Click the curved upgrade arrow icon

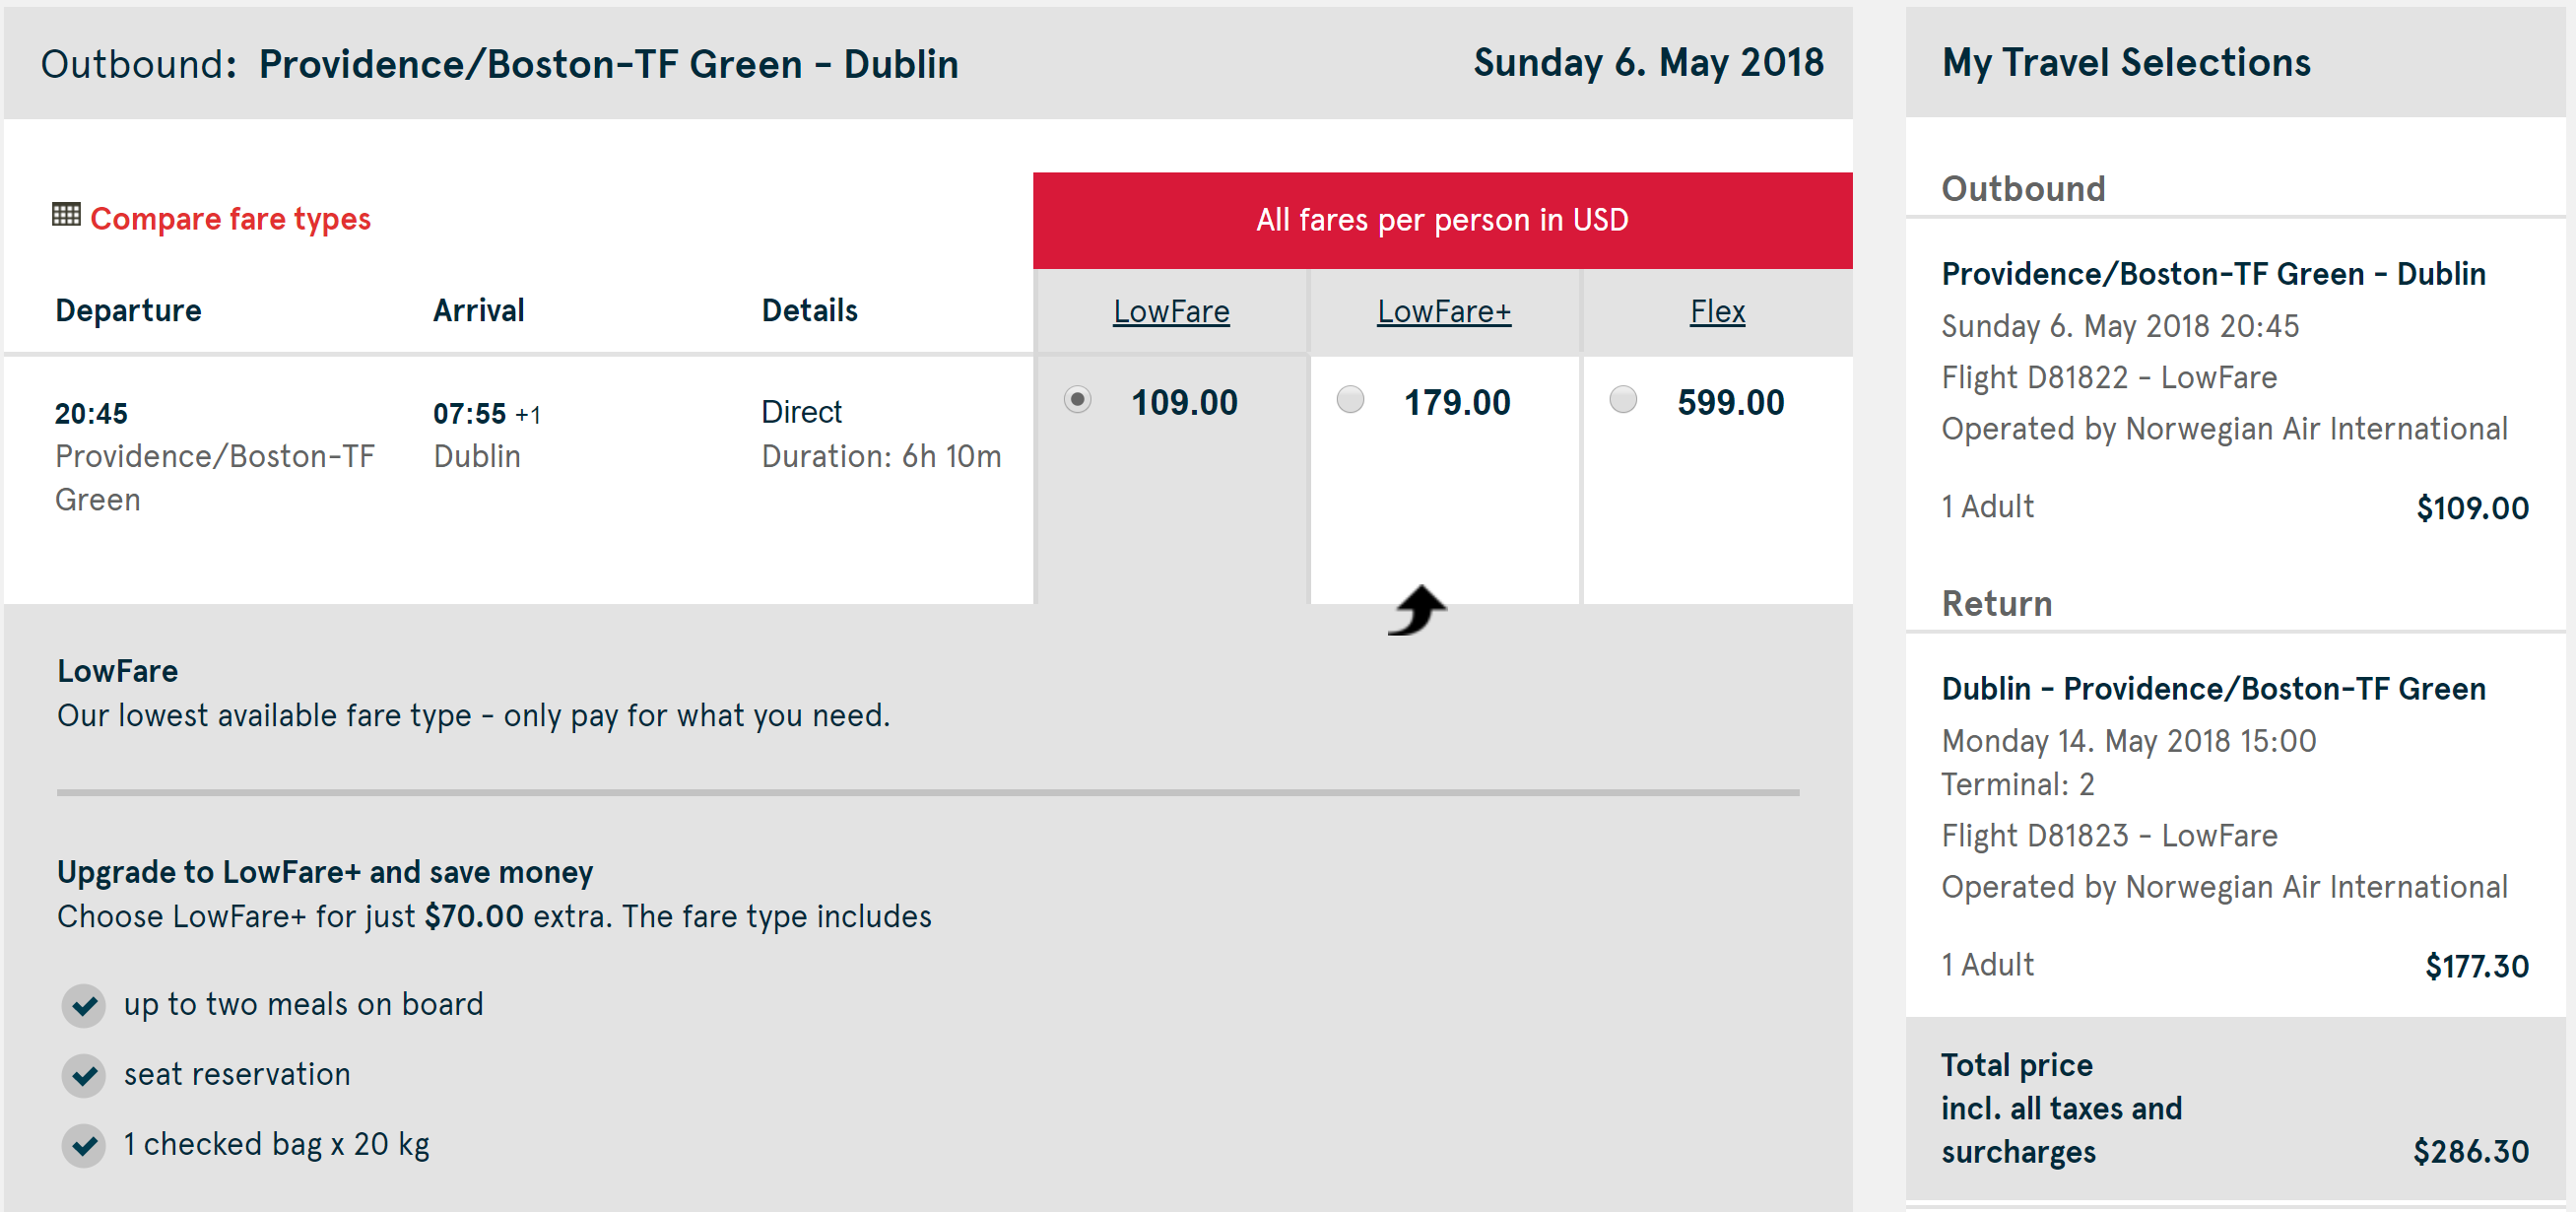point(1417,610)
